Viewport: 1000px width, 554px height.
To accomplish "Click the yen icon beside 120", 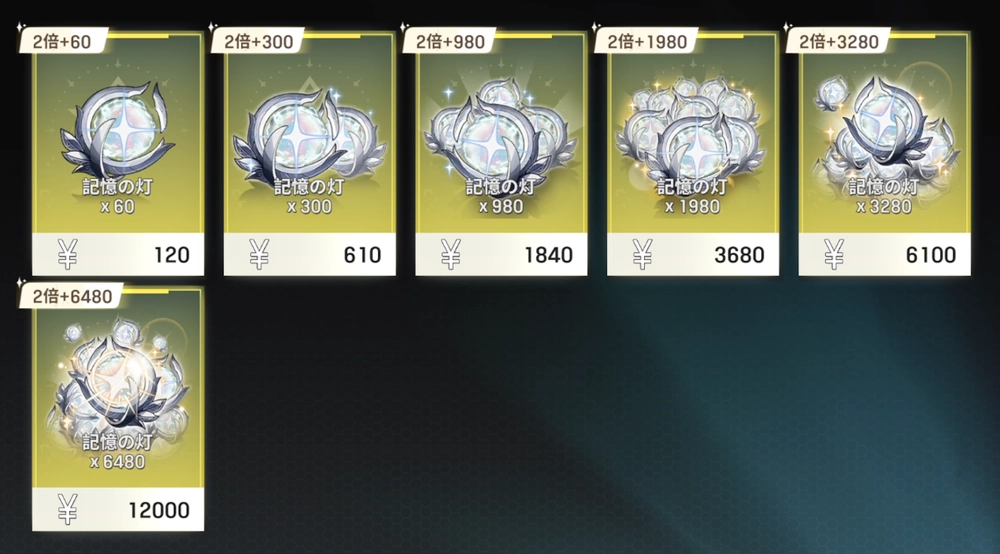I will (x=67, y=254).
